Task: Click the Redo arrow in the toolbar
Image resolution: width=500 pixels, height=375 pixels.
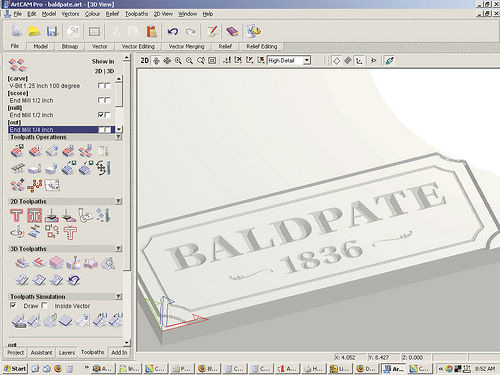Action: click(x=191, y=32)
